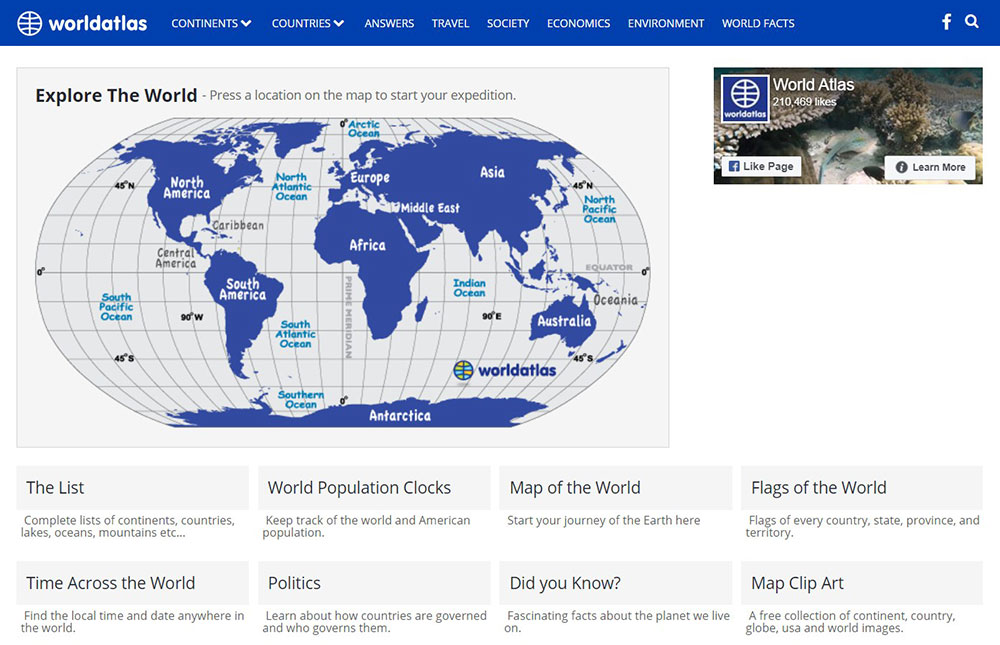
Task: Go to the Travel section
Action: point(450,23)
